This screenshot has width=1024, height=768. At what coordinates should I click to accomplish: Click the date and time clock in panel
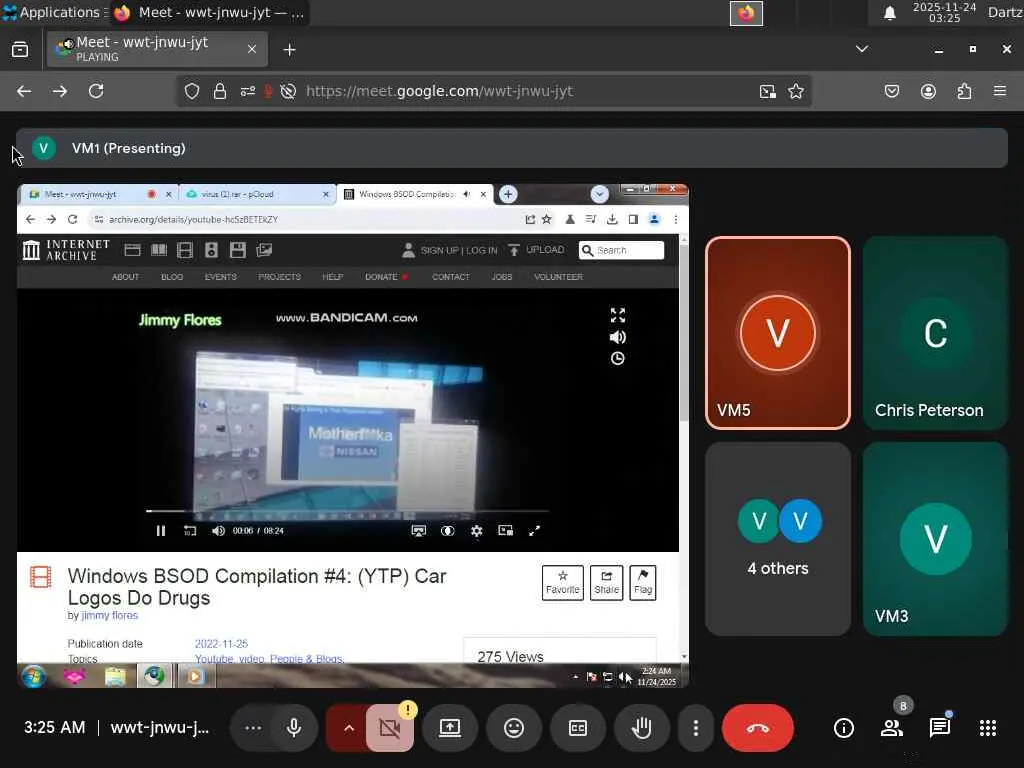click(944, 12)
